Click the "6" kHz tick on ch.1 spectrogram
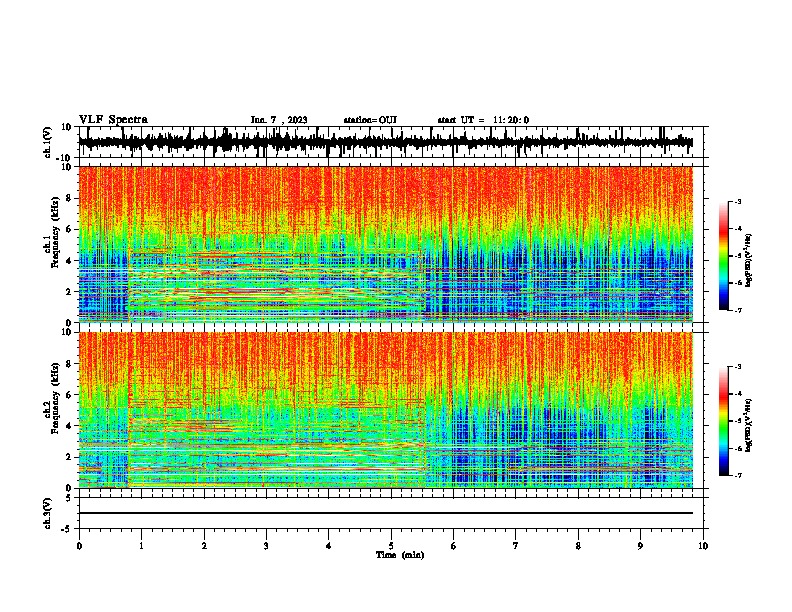The width and height of the screenshot is (792, 612). coord(69,229)
